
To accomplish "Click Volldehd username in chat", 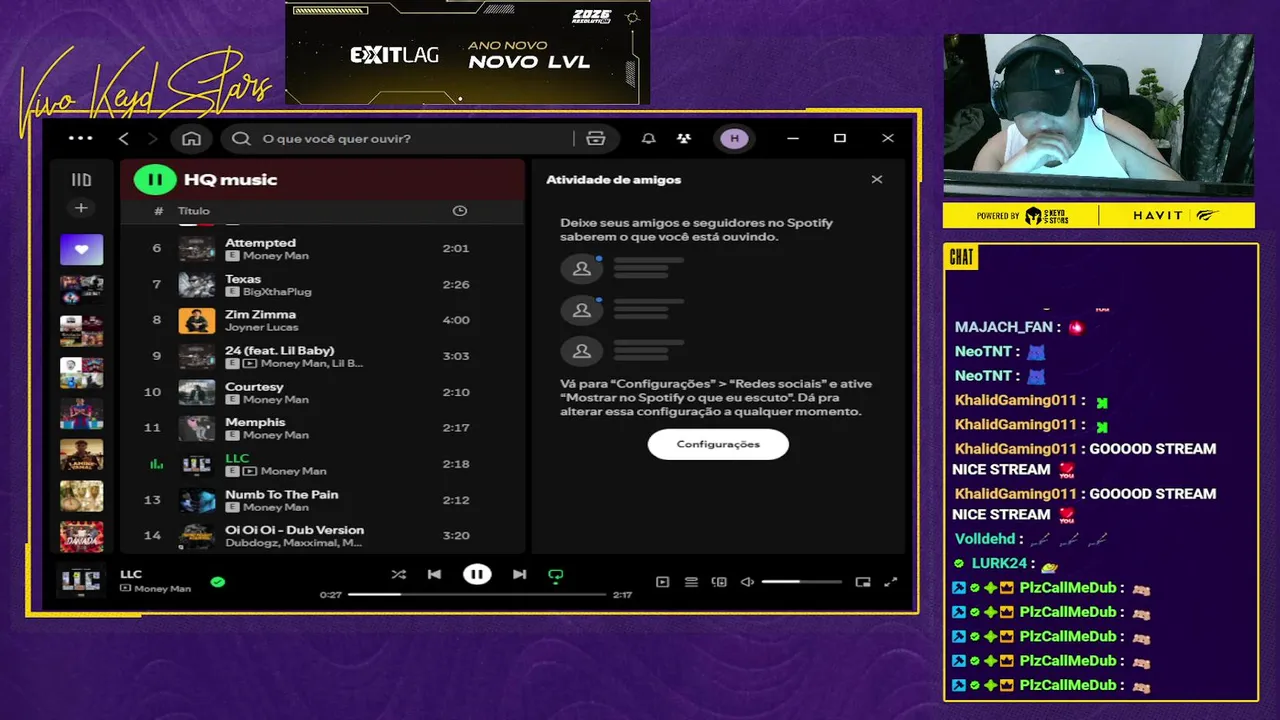I will [x=985, y=539].
